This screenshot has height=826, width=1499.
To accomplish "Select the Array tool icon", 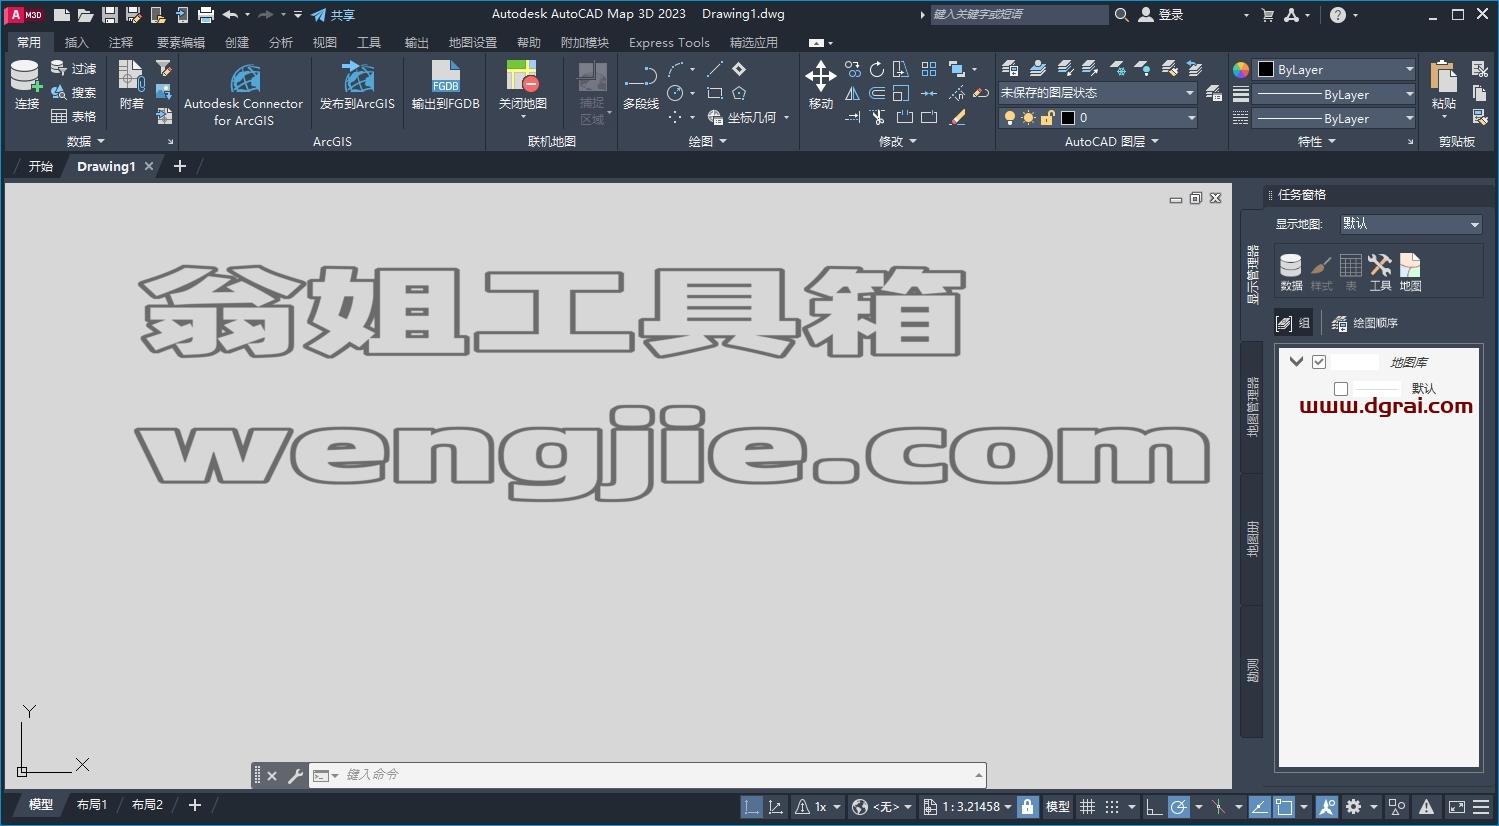I will (x=929, y=69).
